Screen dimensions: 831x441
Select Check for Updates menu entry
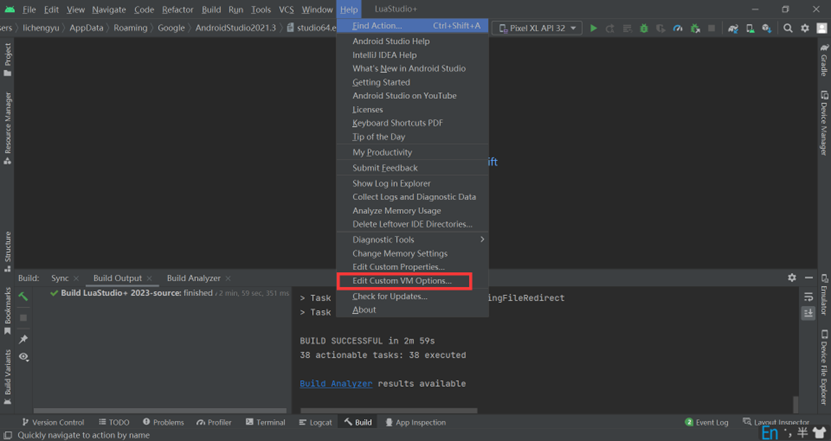point(412,296)
